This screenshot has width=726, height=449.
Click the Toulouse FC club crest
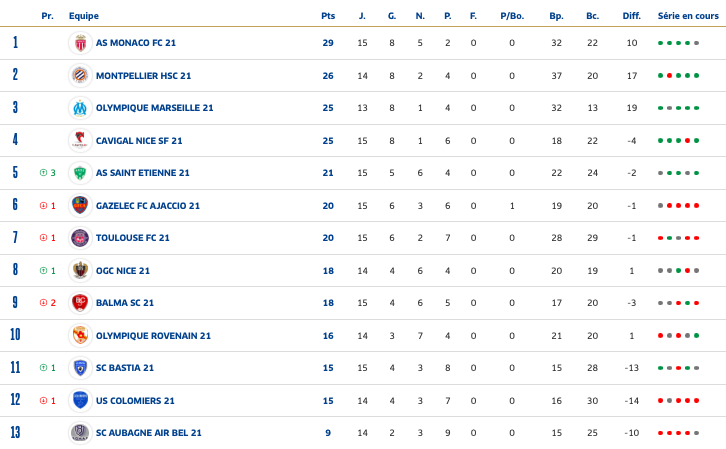point(80,238)
